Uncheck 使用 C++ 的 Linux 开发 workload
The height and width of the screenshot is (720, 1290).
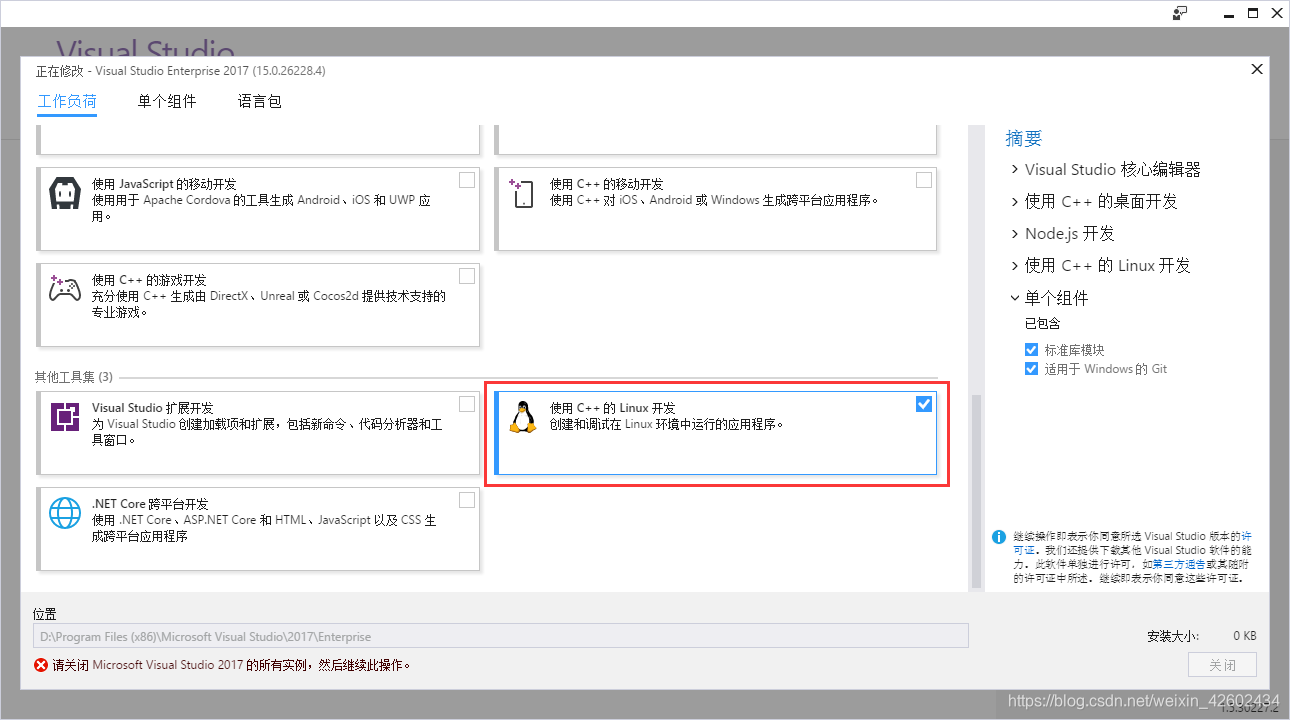tap(924, 404)
